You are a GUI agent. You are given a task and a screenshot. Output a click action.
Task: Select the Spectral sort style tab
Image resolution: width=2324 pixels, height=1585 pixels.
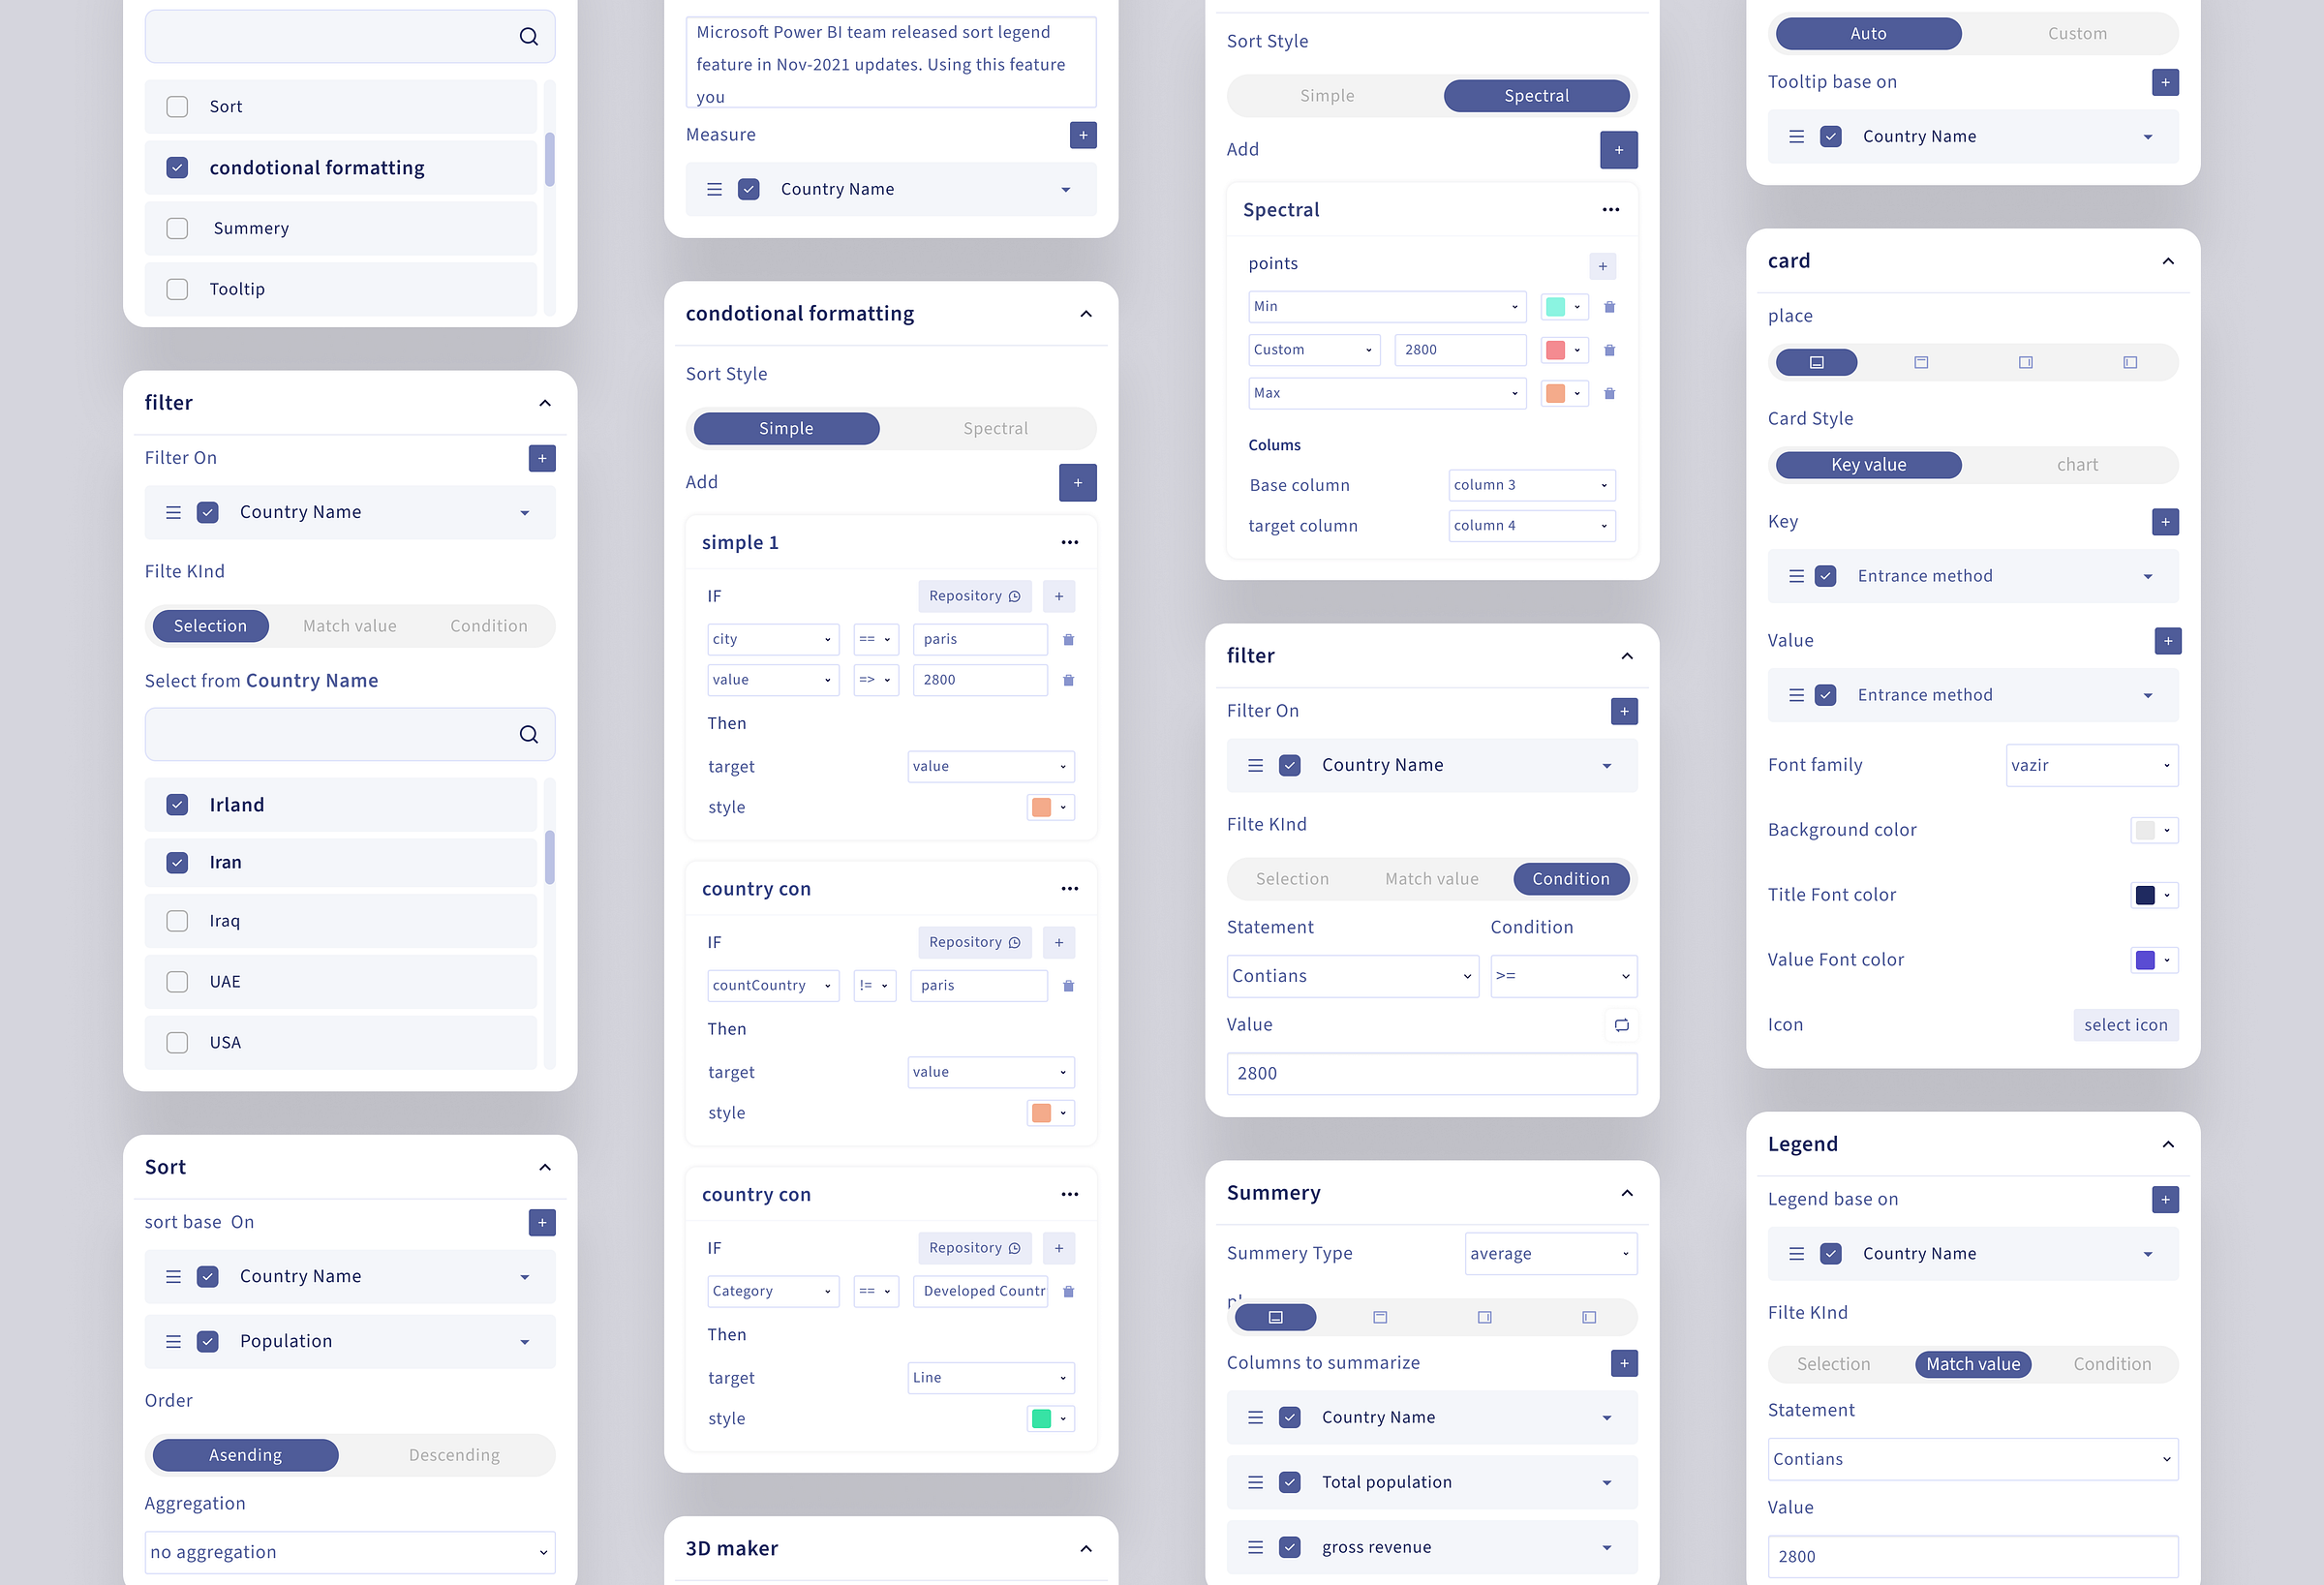tap(1537, 95)
